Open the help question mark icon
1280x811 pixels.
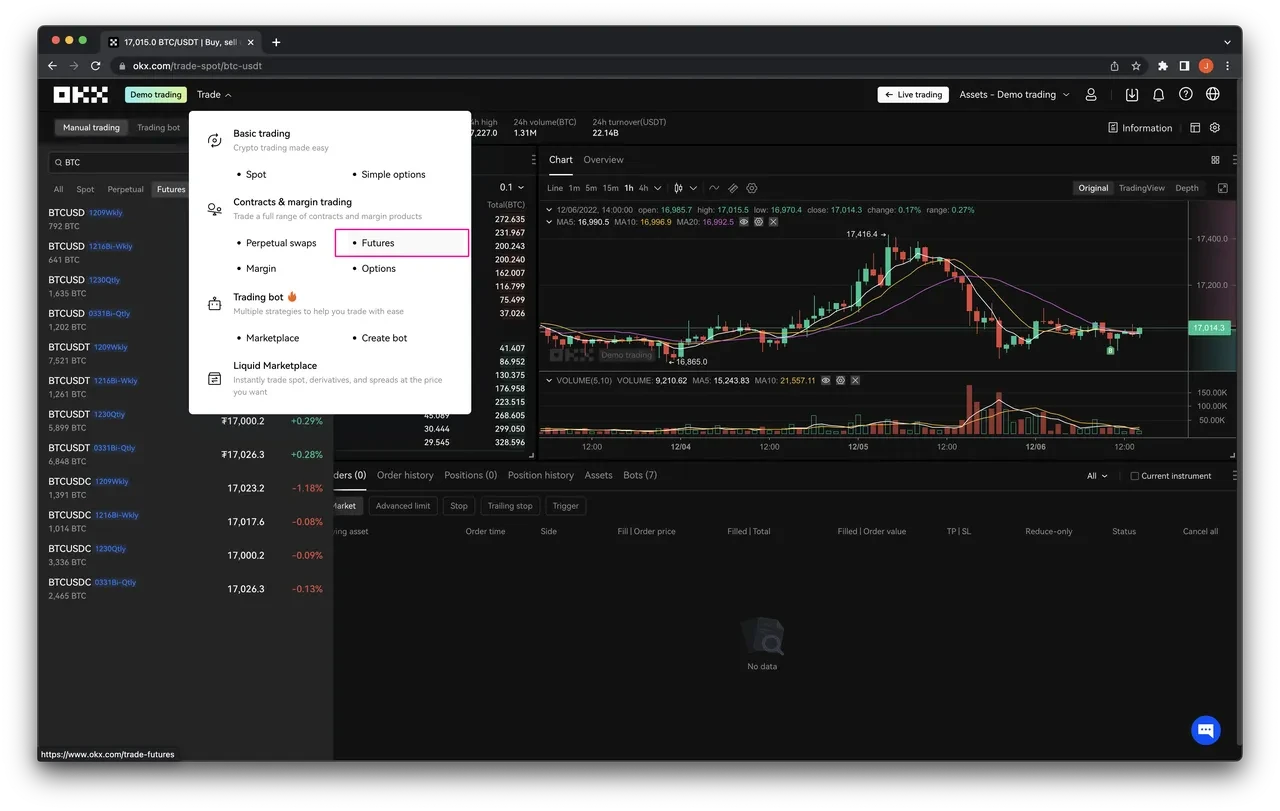coord(1186,95)
